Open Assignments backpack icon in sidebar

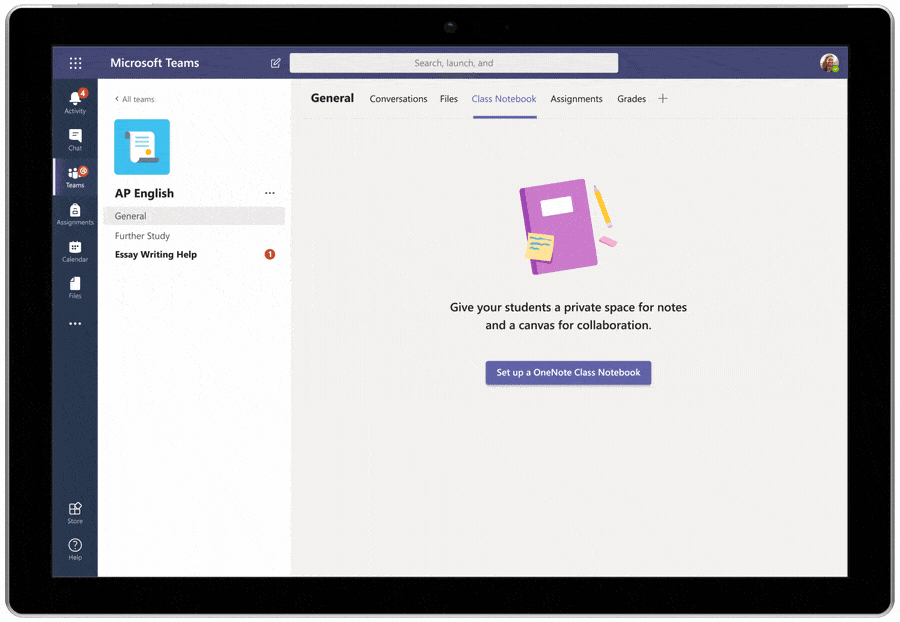[75, 214]
